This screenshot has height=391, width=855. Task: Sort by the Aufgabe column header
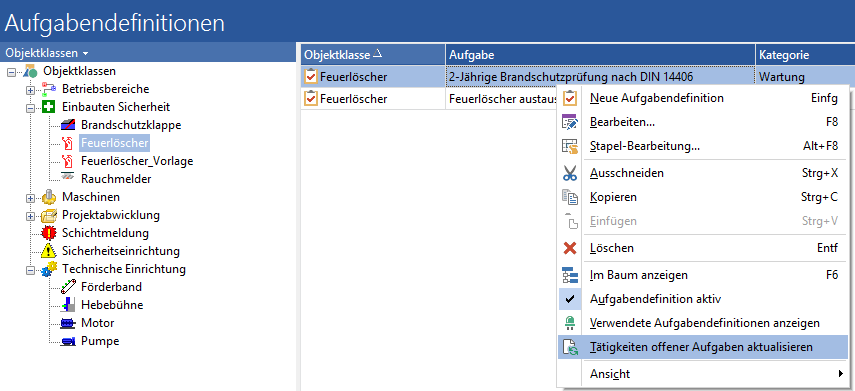point(600,55)
